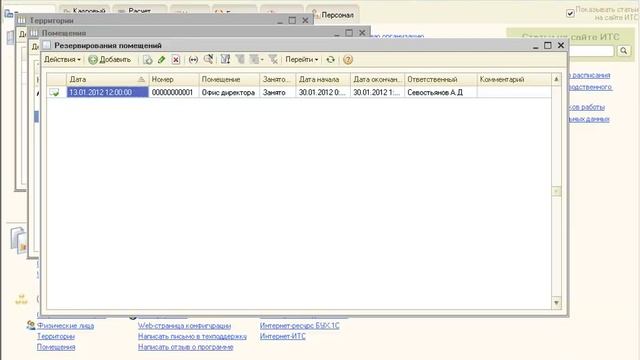
Task: Open the Интернет-ресурс БУХ.1С link
Action: [x=300, y=326]
